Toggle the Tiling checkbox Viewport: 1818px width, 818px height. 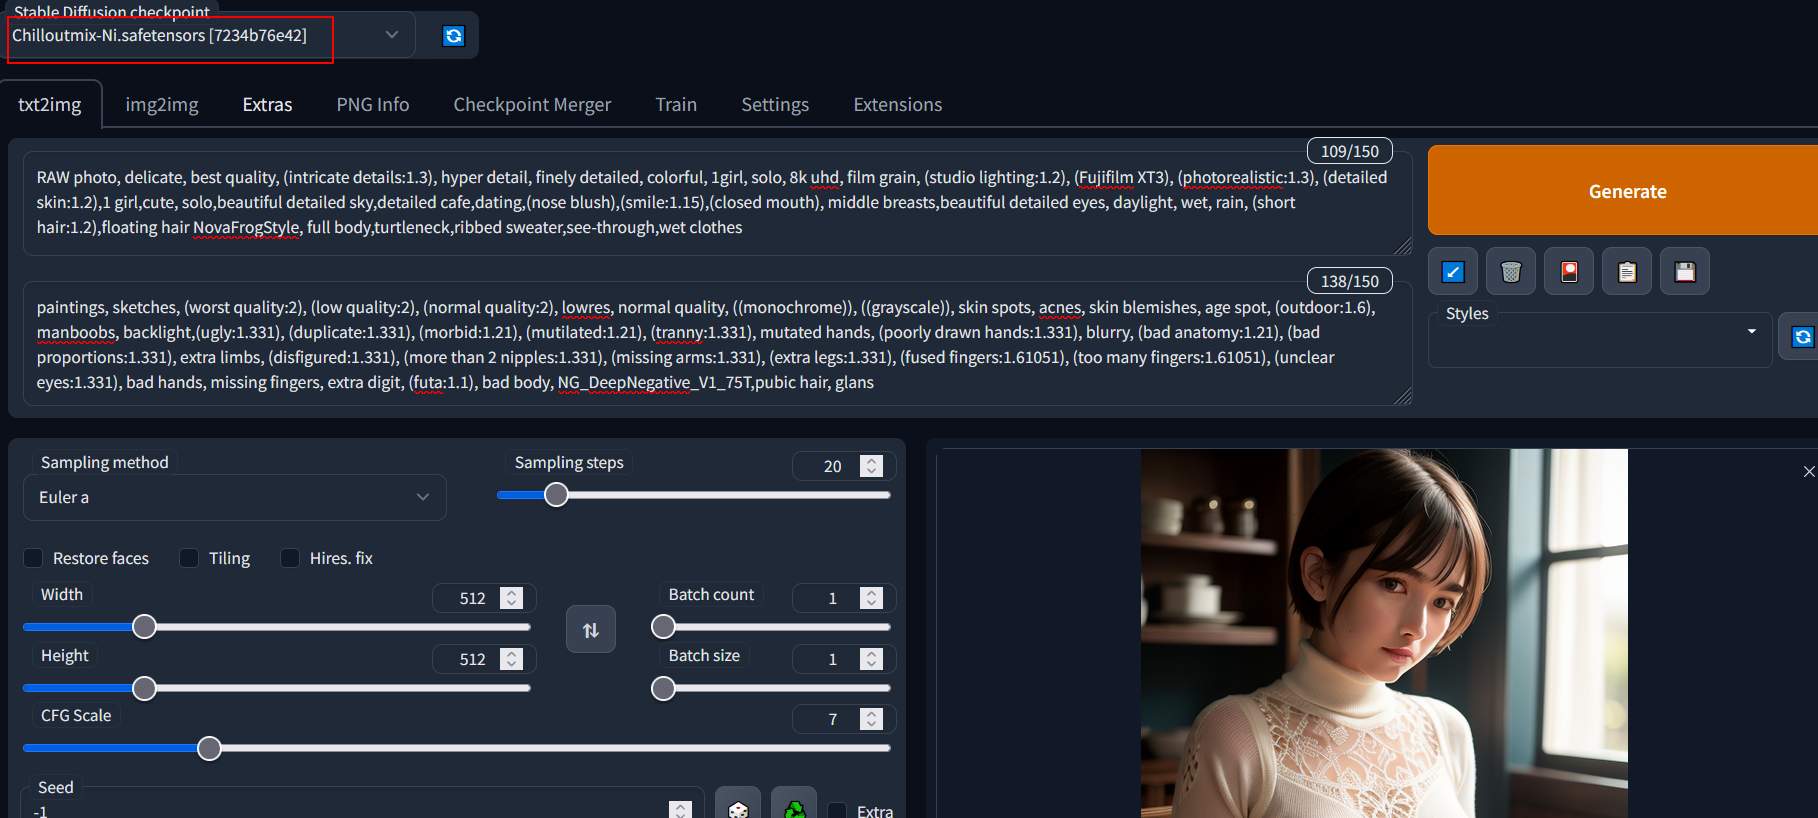(189, 558)
